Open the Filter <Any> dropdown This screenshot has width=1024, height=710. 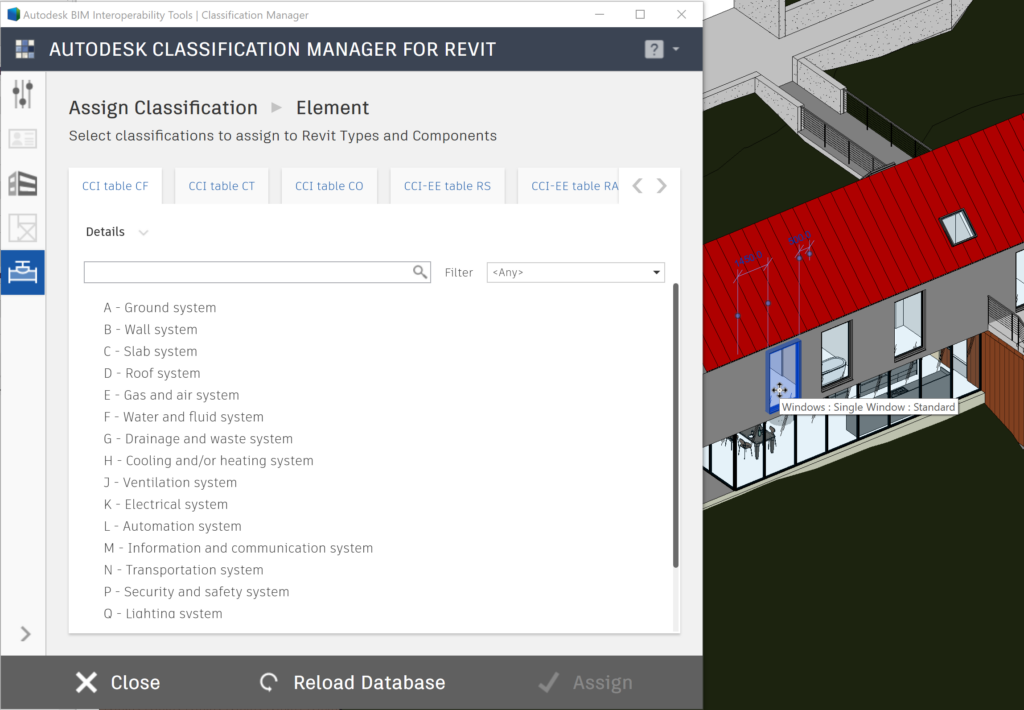point(575,272)
